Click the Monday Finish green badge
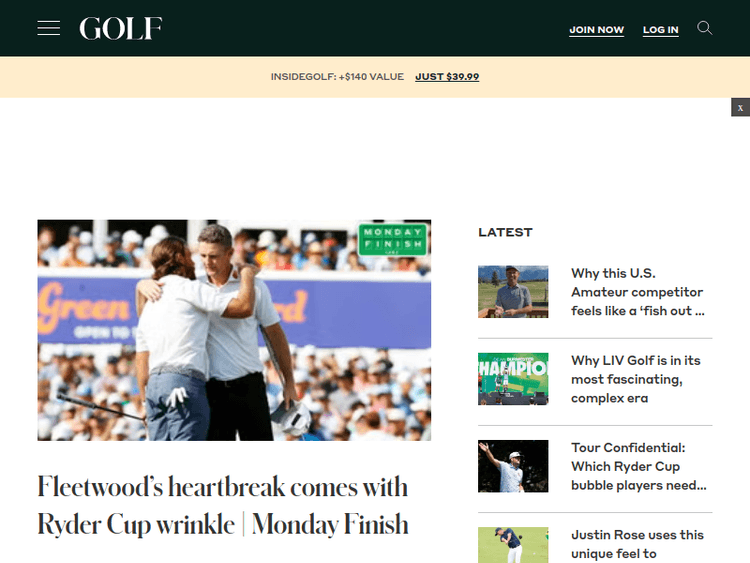750x563 pixels. (x=393, y=241)
